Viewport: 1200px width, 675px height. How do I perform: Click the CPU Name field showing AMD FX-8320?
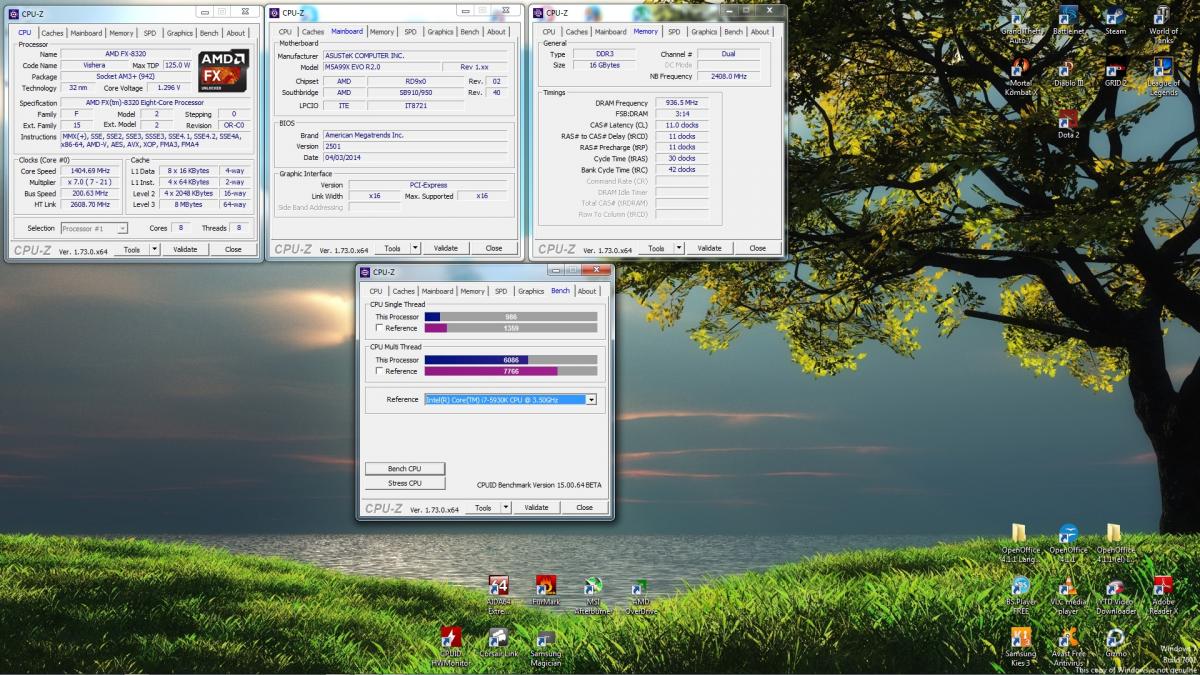124,54
